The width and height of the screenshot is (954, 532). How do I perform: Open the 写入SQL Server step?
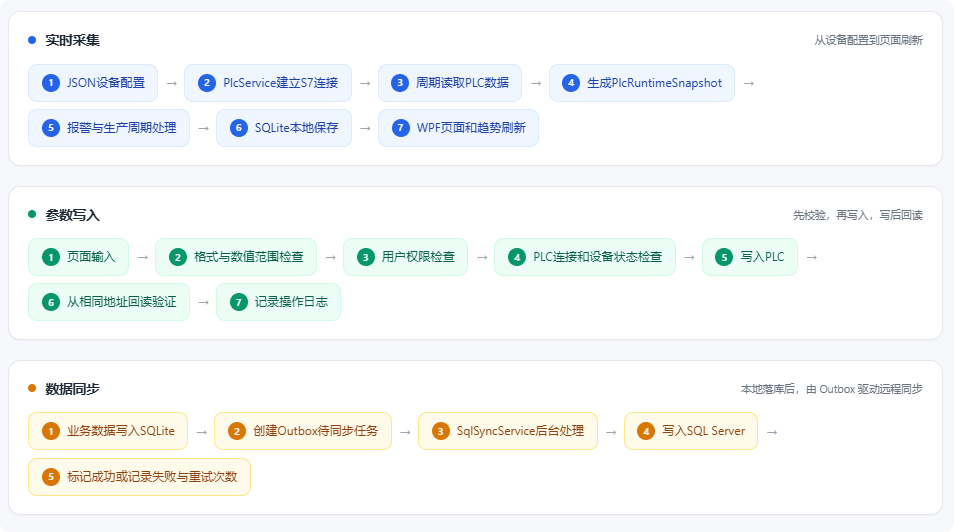691,431
